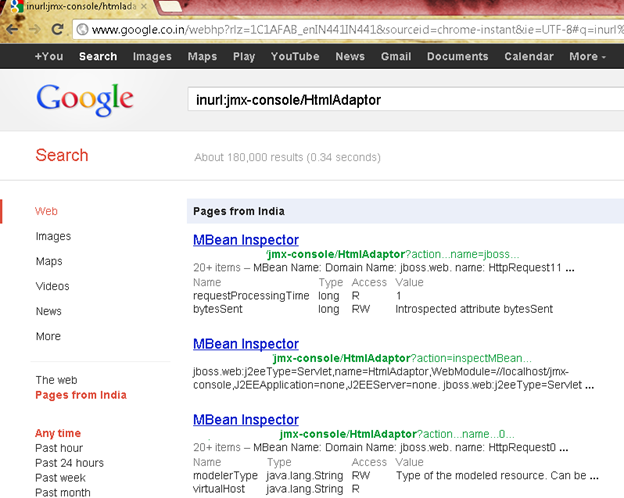The width and height of the screenshot is (624, 498).
Task: Open Gmail from the top navigation bar
Action: 396,57
